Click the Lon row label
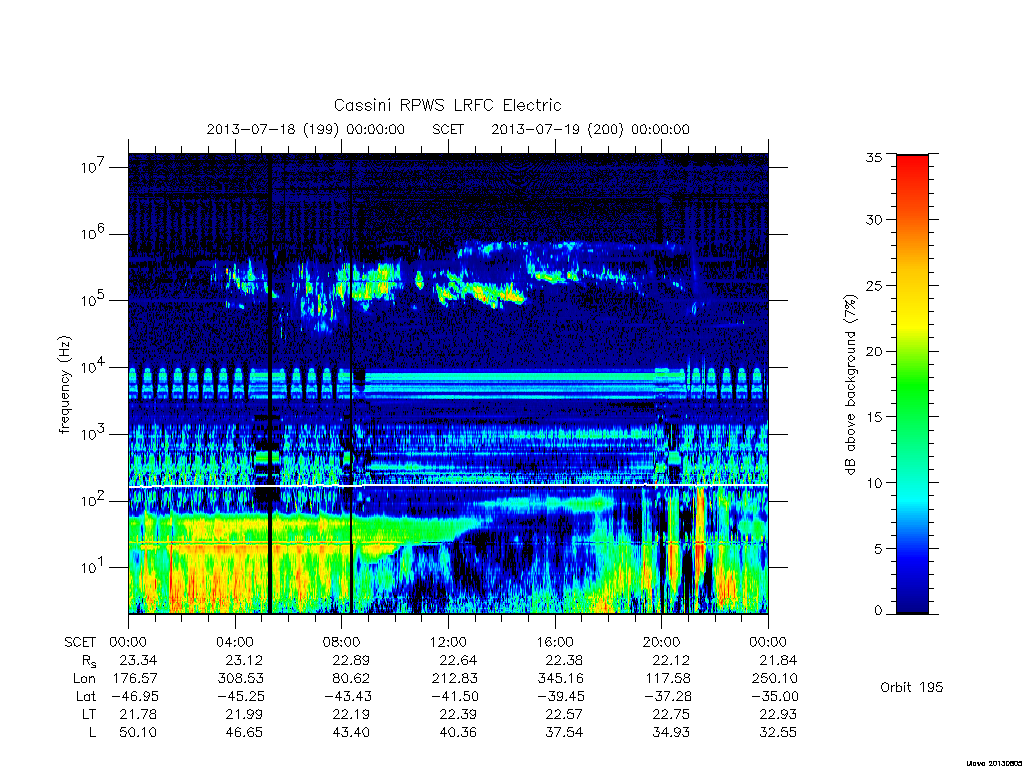This screenshot has height=768, width=1024. click(84, 678)
